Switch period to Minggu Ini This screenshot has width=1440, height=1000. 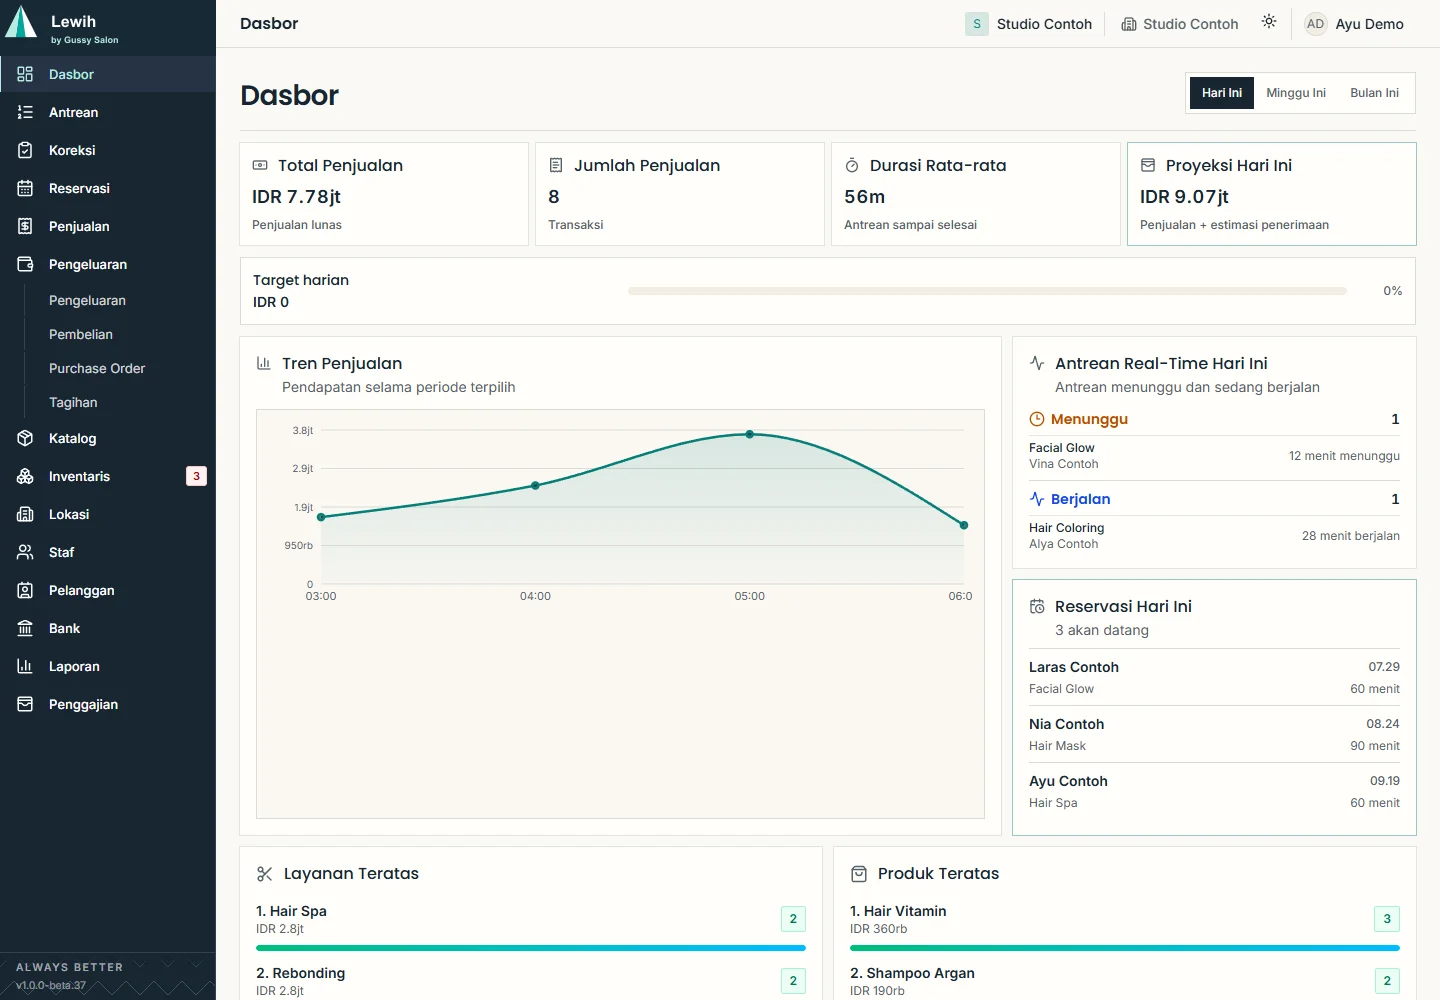pyautogui.click(x=1295, y=93)
